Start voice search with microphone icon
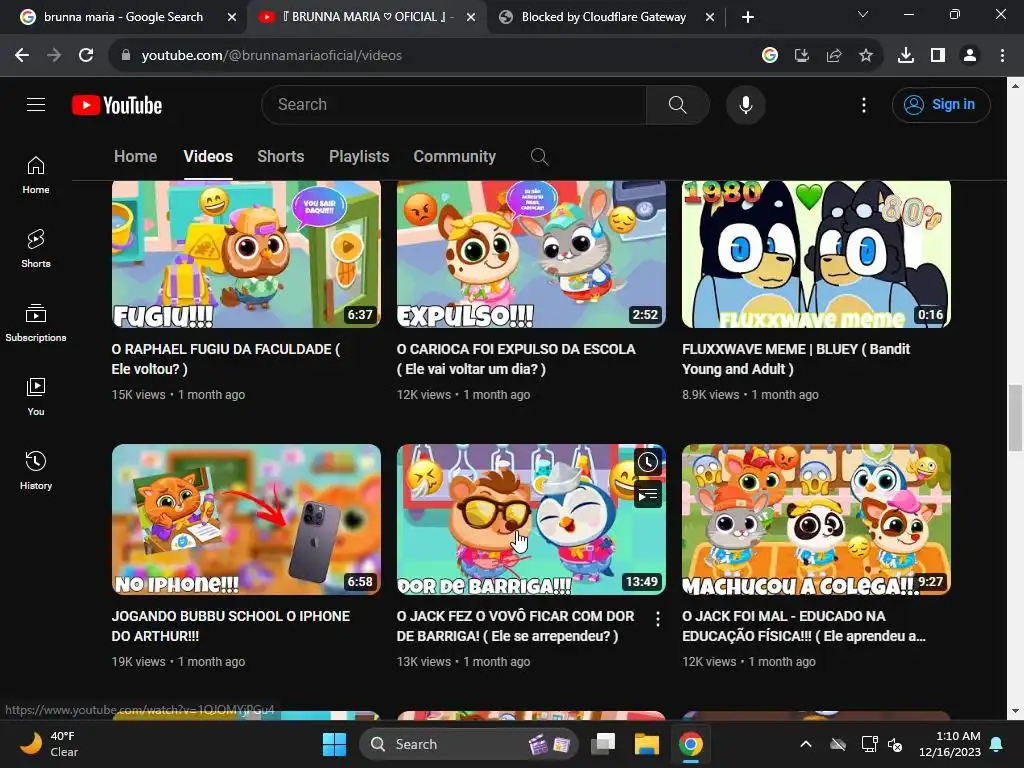This screenshot has width=1024, height=768. (745, 104)
